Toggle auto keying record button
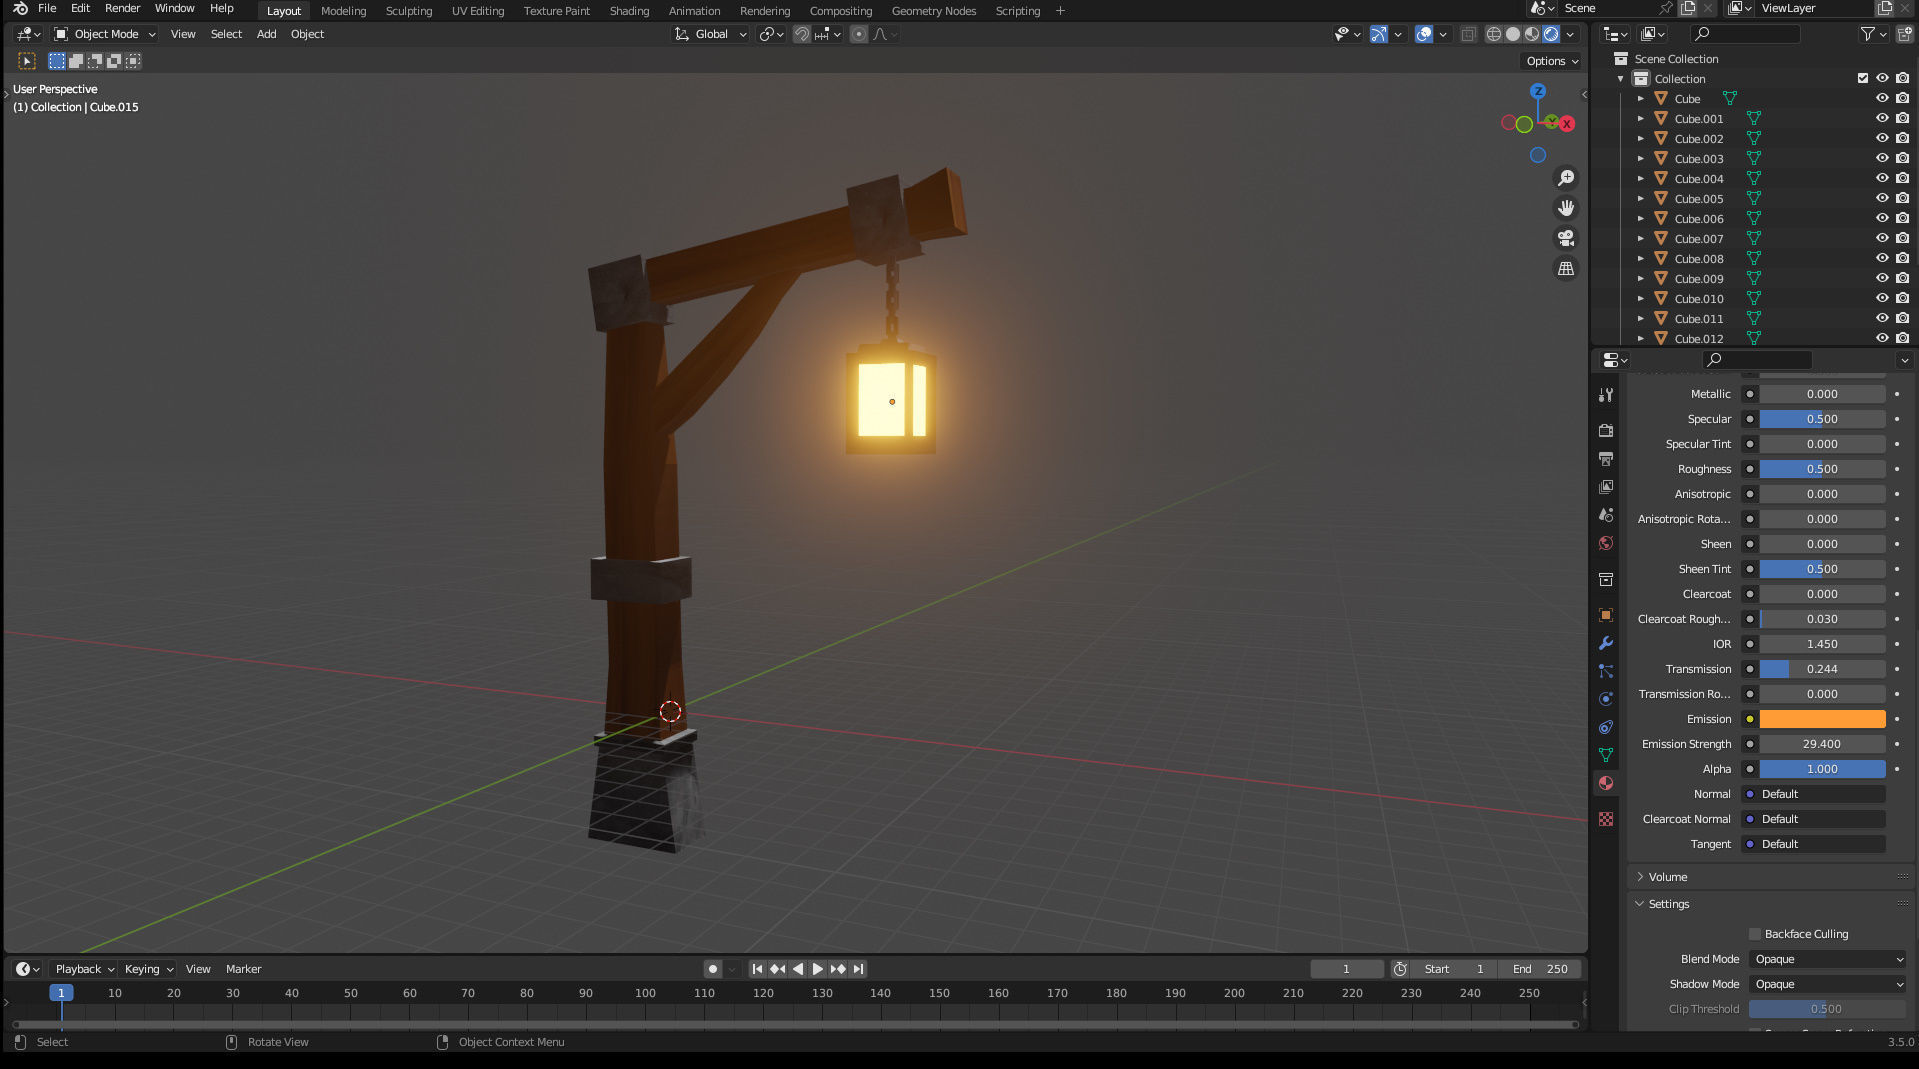Screen dimensions: 1919x1069 tap(712, 969)
